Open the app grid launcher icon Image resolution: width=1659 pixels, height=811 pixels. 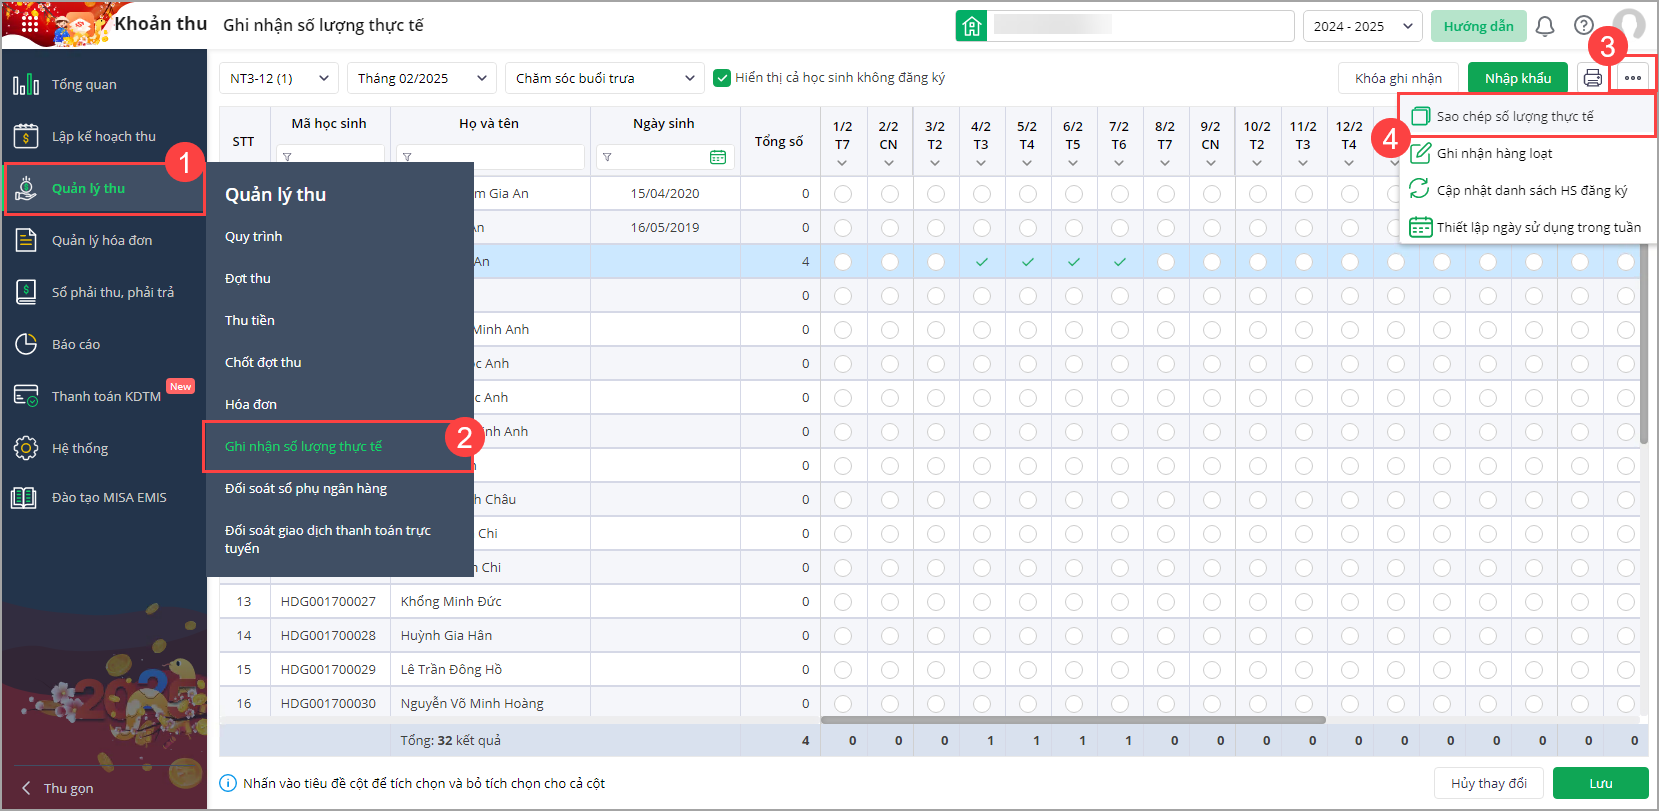point(28,23)
